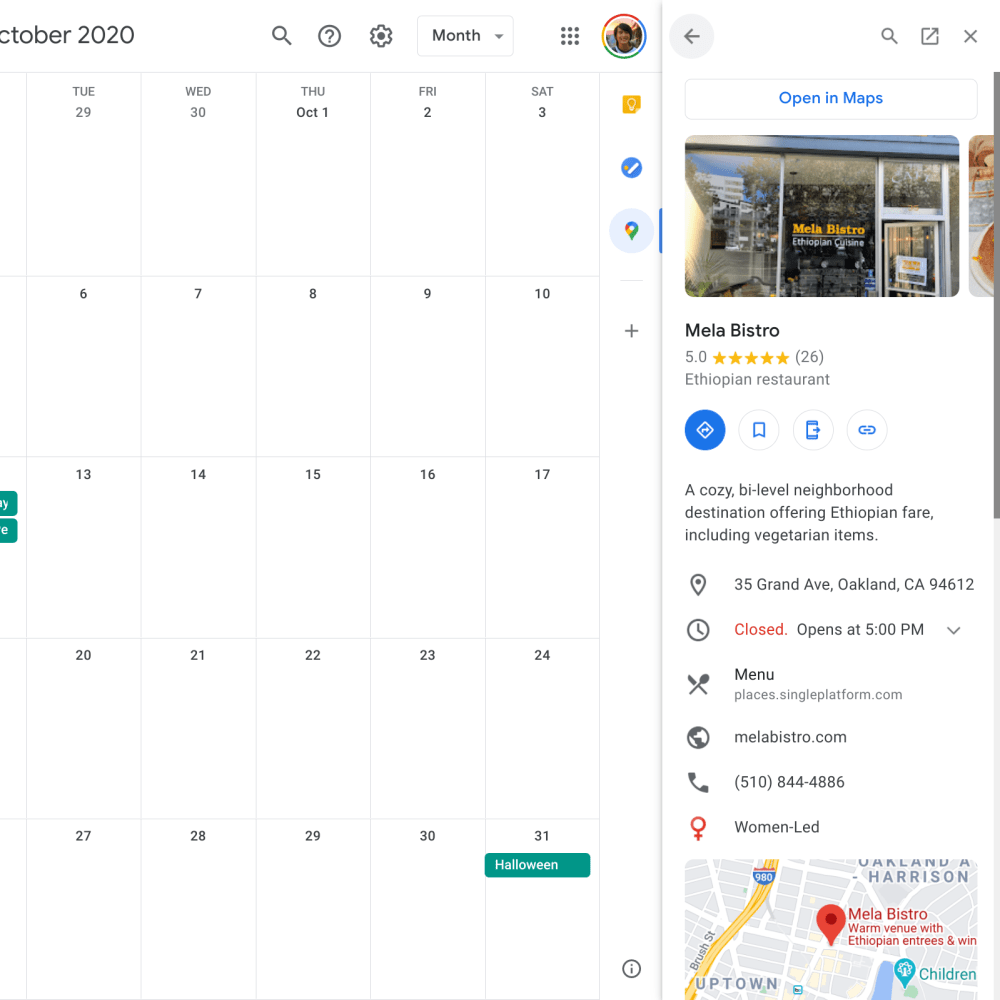The height and width of the screenshot is (1000, 1000).
Task: Click the Get add-ons plus icon
Action: pyautogui.click(x=631, y=331)
